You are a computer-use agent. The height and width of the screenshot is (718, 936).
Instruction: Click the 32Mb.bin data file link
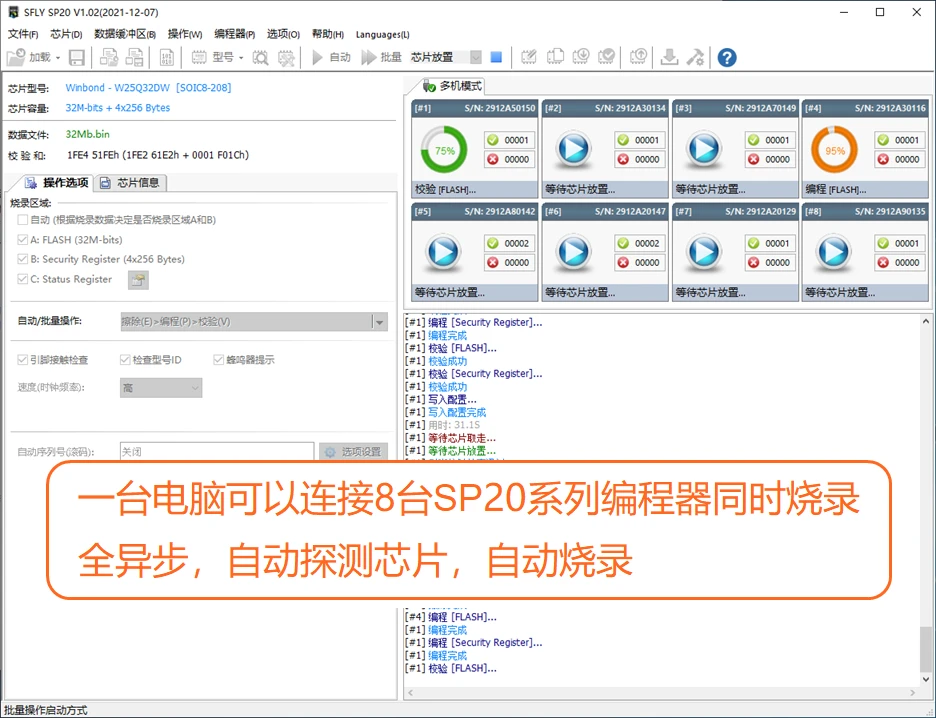pyautogui.click(x=87, y=134)
